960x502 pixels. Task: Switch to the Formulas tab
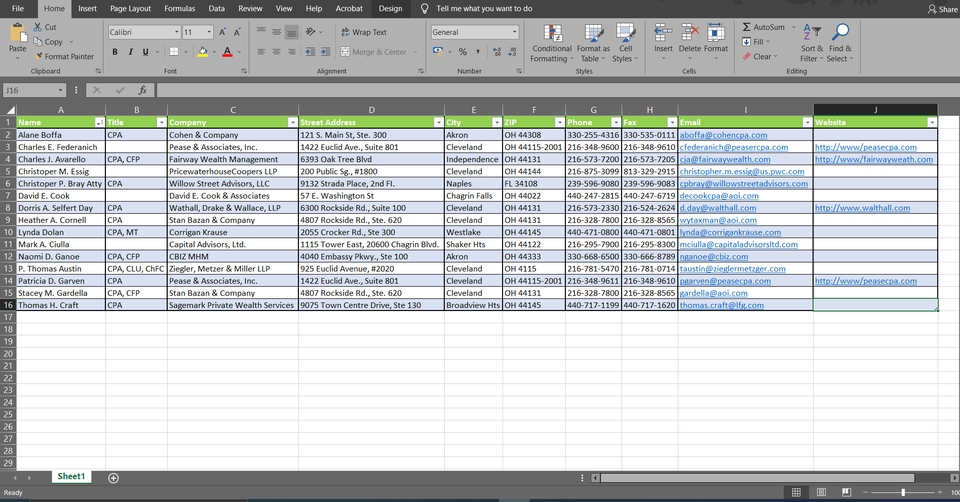[x=179, y=9]
